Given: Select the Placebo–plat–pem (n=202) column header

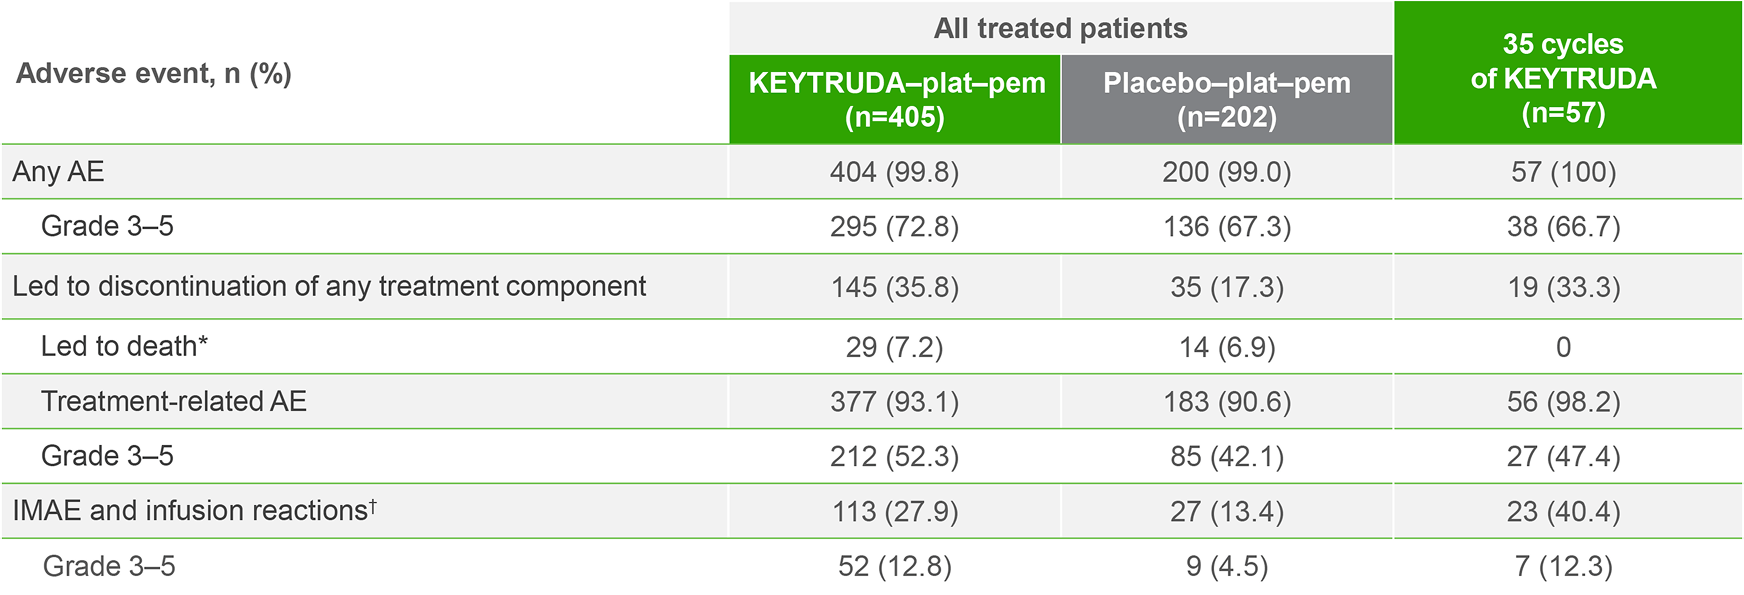Looking at the screenshot, I should [1227, 100].
